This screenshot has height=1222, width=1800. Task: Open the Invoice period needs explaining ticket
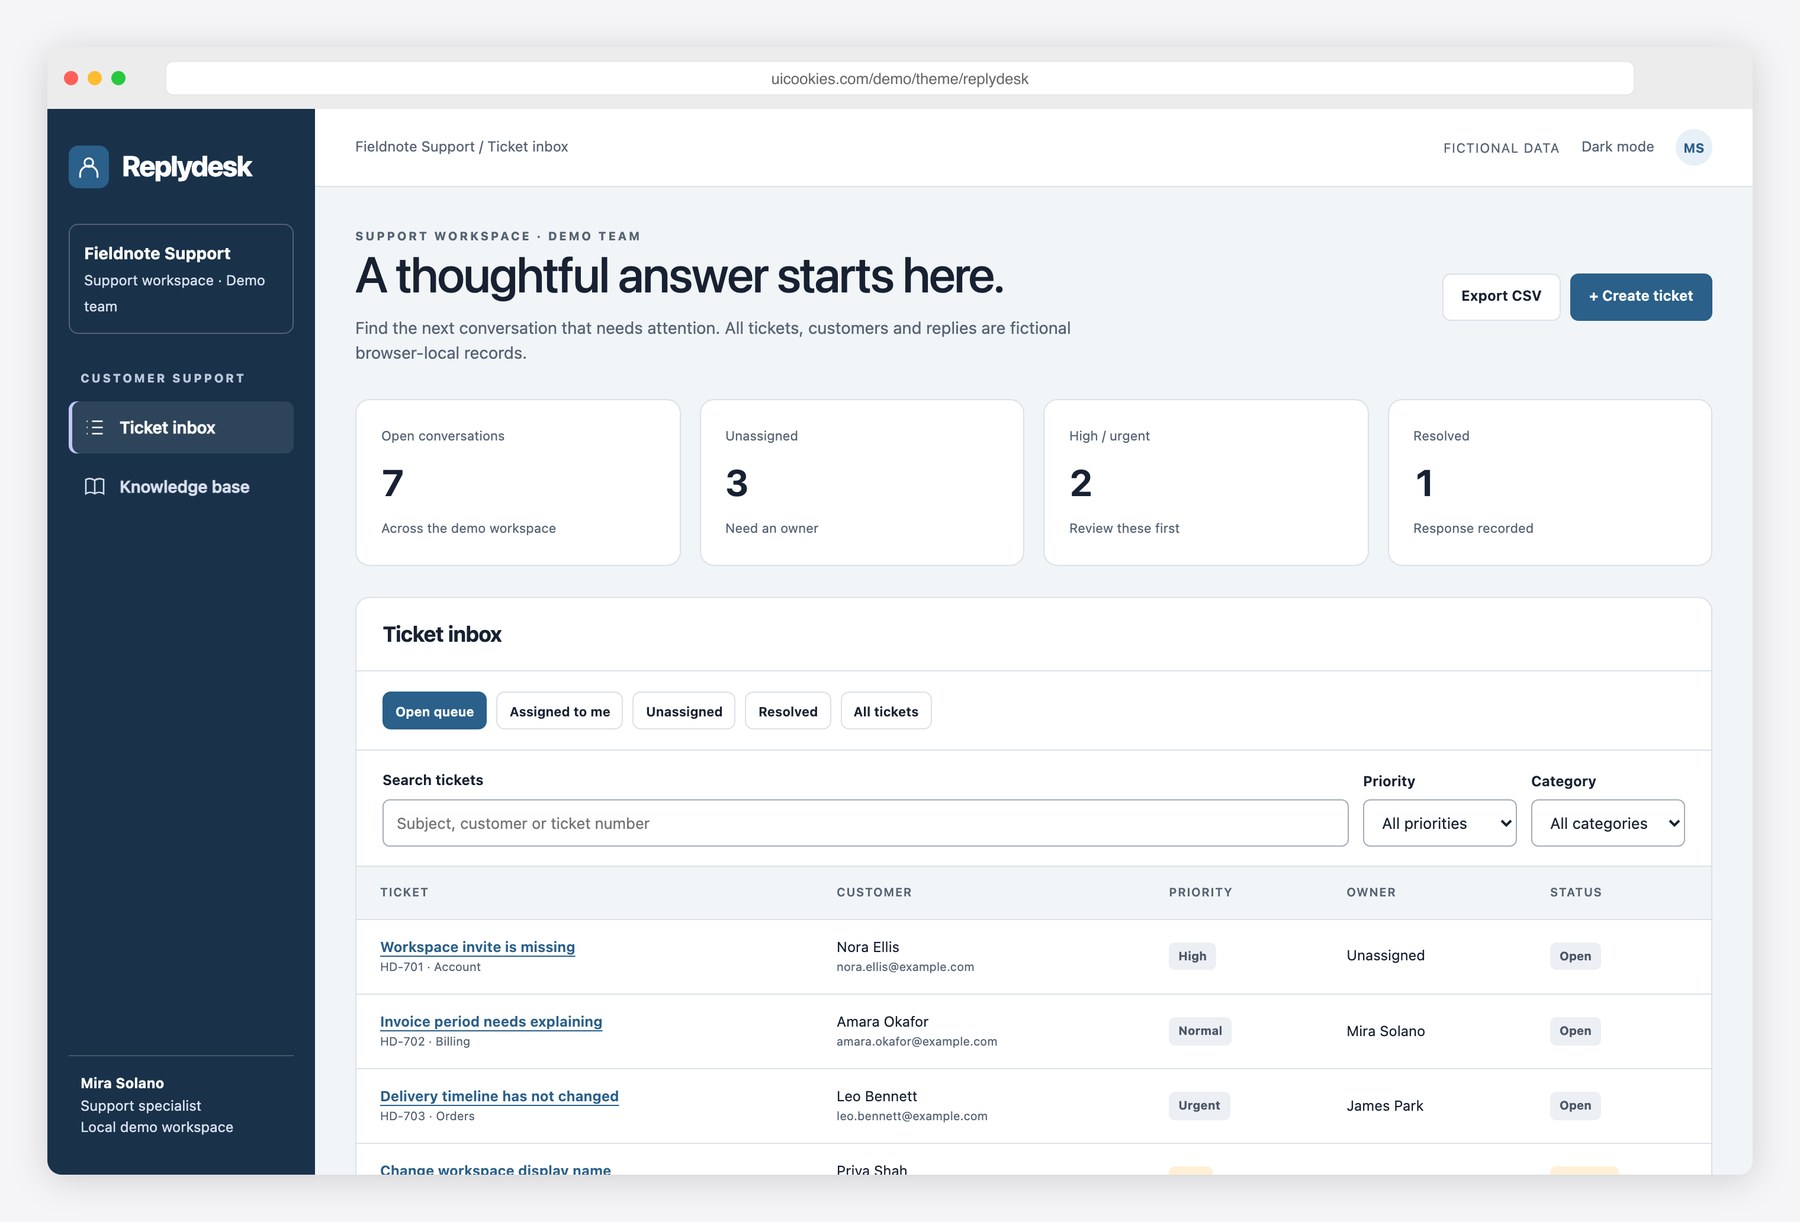(491, 1022)
